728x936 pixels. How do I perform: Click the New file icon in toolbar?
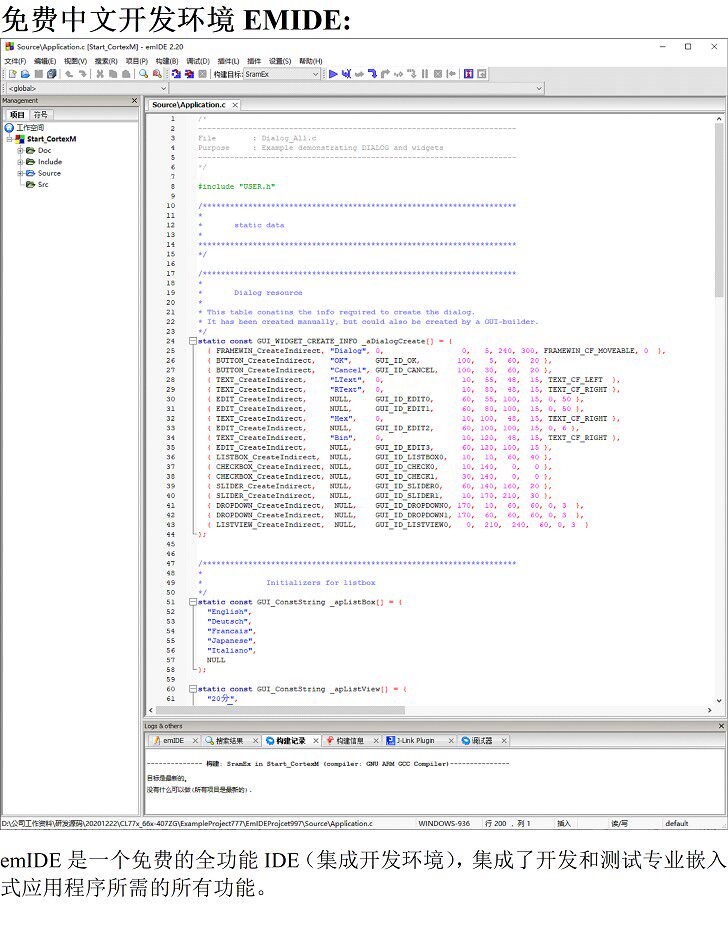pyautogui.click(x=12, y=74)
